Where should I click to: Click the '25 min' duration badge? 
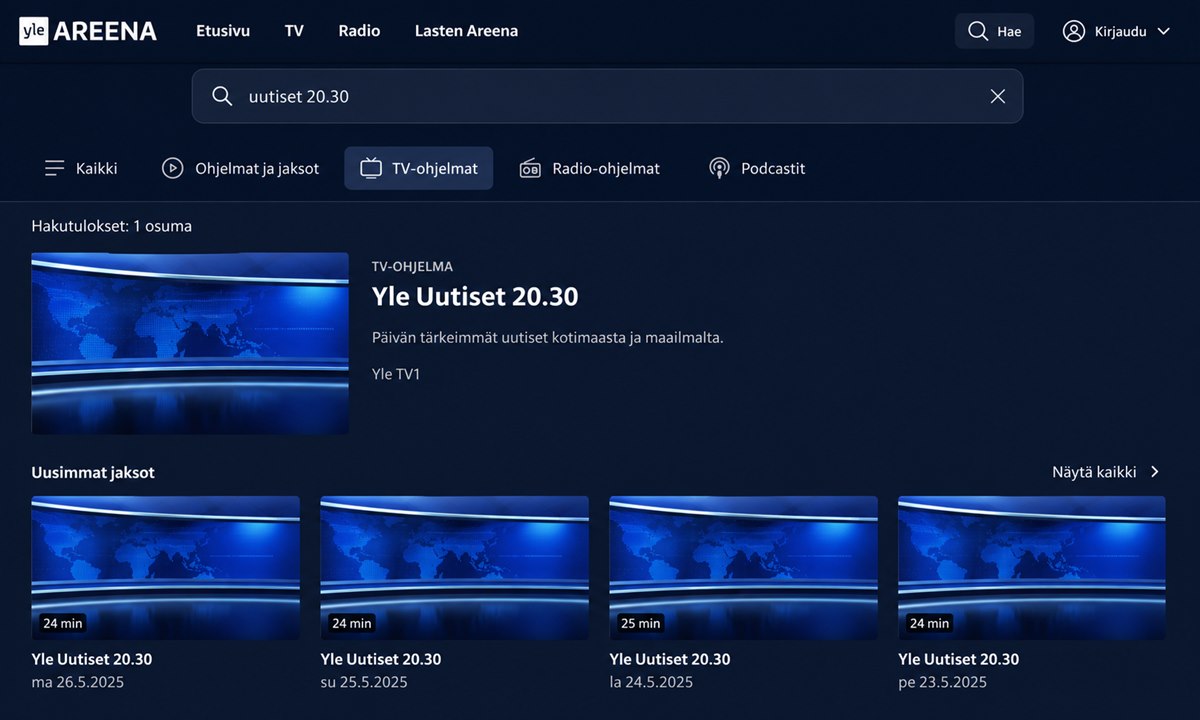pos(641,623)
